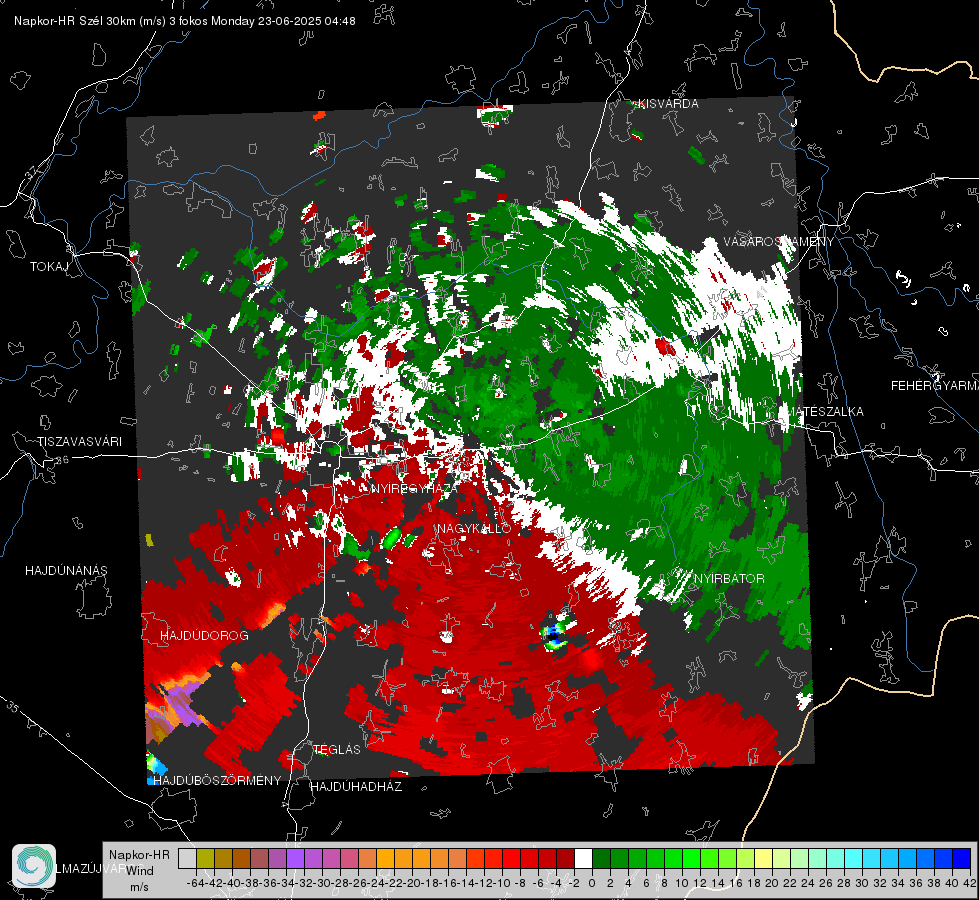
Task: Click the olive swatch above the -64 label
Action: (205, 858)
